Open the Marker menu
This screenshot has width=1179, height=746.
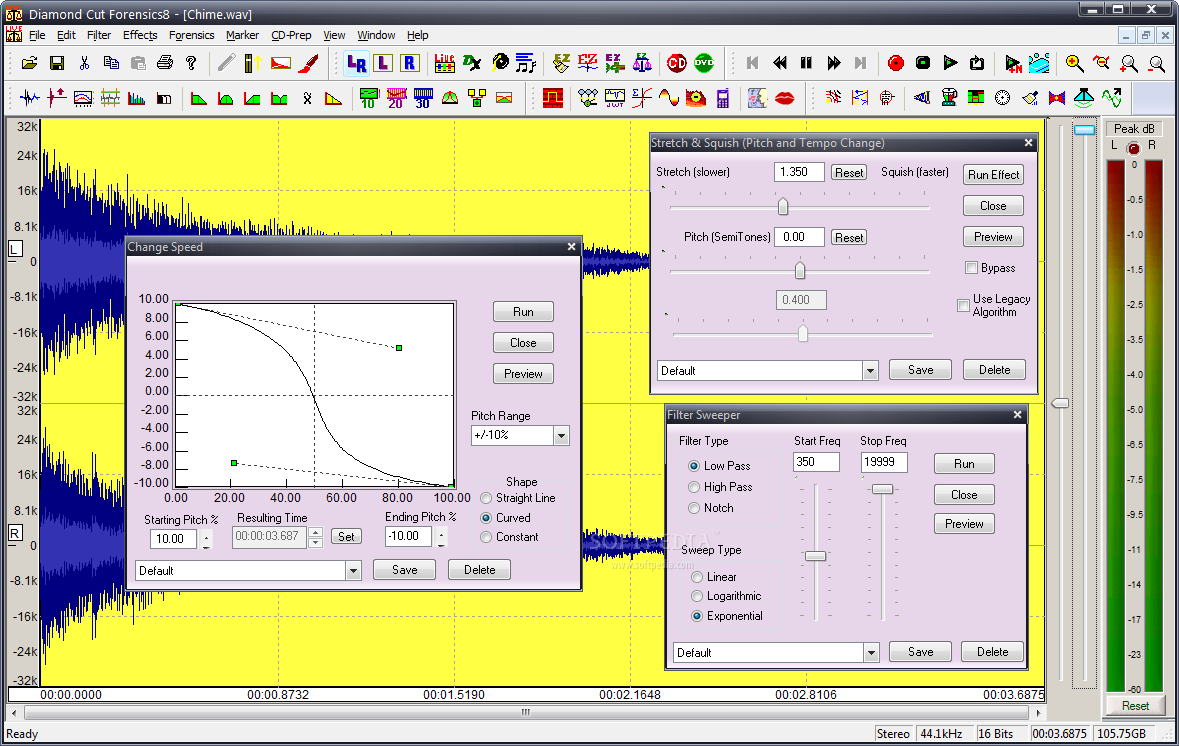coord(242,35)
